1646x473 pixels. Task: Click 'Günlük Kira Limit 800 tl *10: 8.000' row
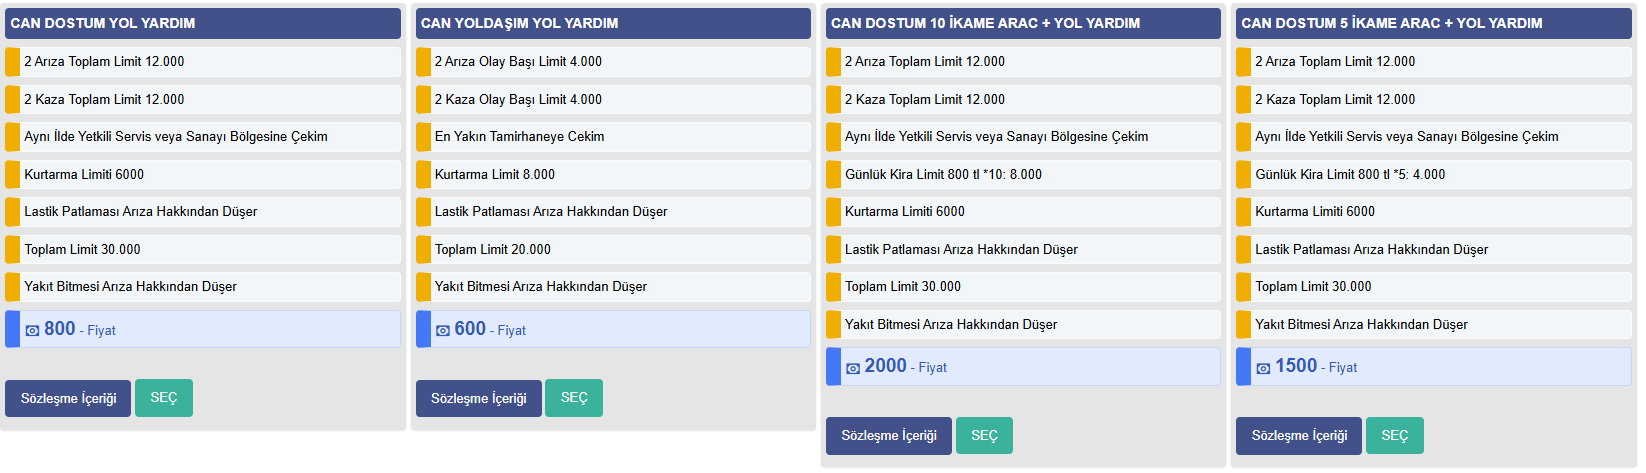(x=1023, y=174)
